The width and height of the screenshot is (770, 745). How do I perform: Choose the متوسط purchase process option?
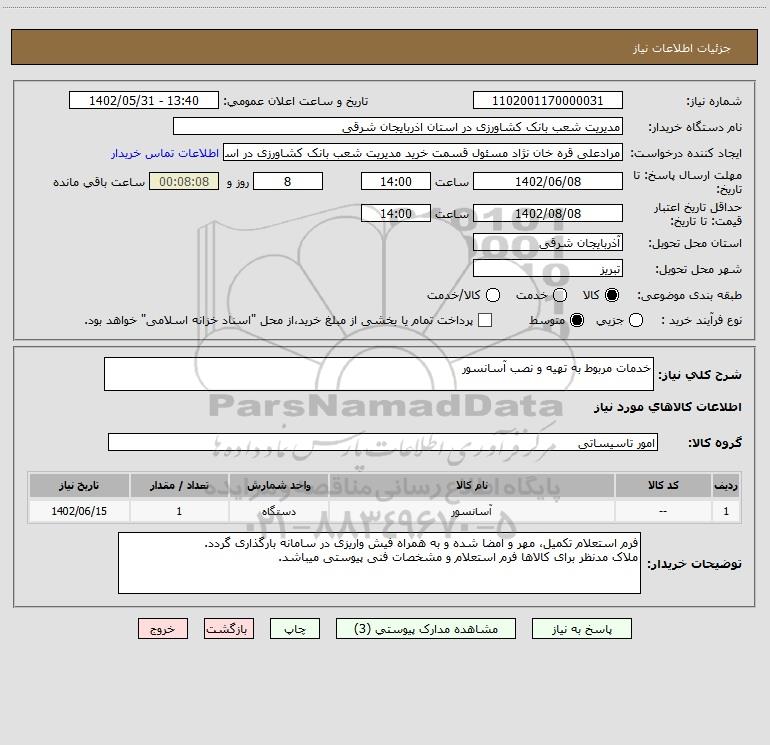pos(577,320)
